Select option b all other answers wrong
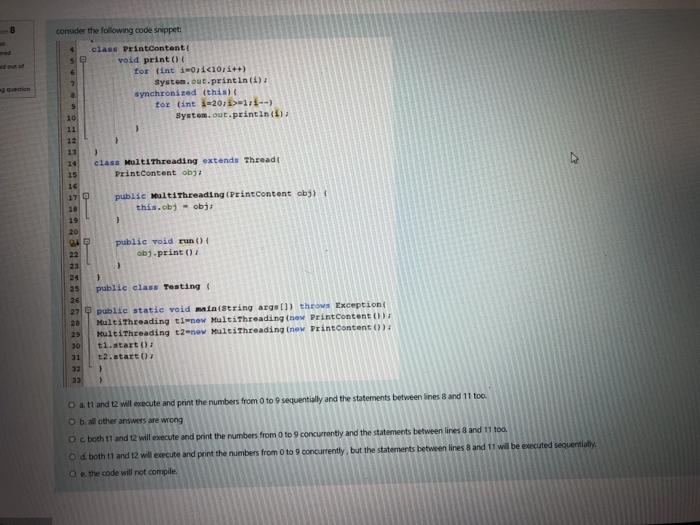Image resolution: width=700 pixels, height=525 pixels. [x=72, y=421]
